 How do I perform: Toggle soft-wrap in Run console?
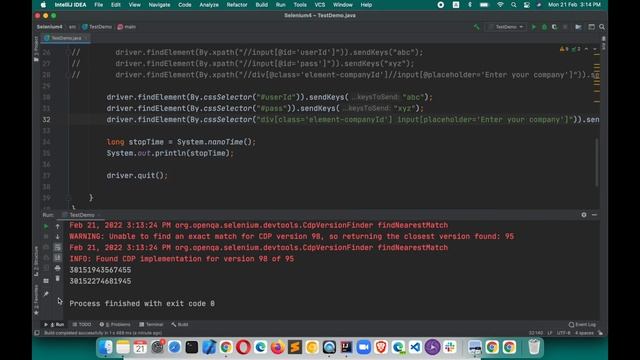click(x=58, y=247)
